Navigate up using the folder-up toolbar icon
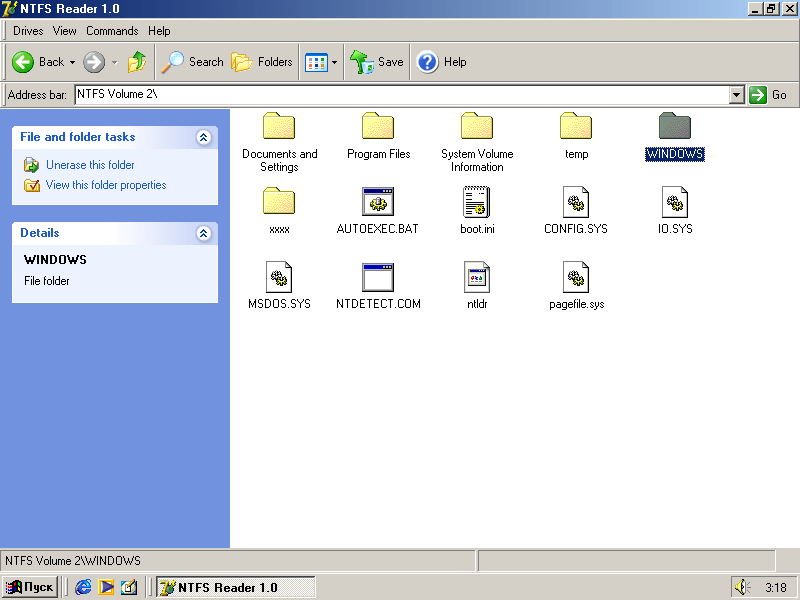This screenshot has height=600, width=800. point(134,61)
